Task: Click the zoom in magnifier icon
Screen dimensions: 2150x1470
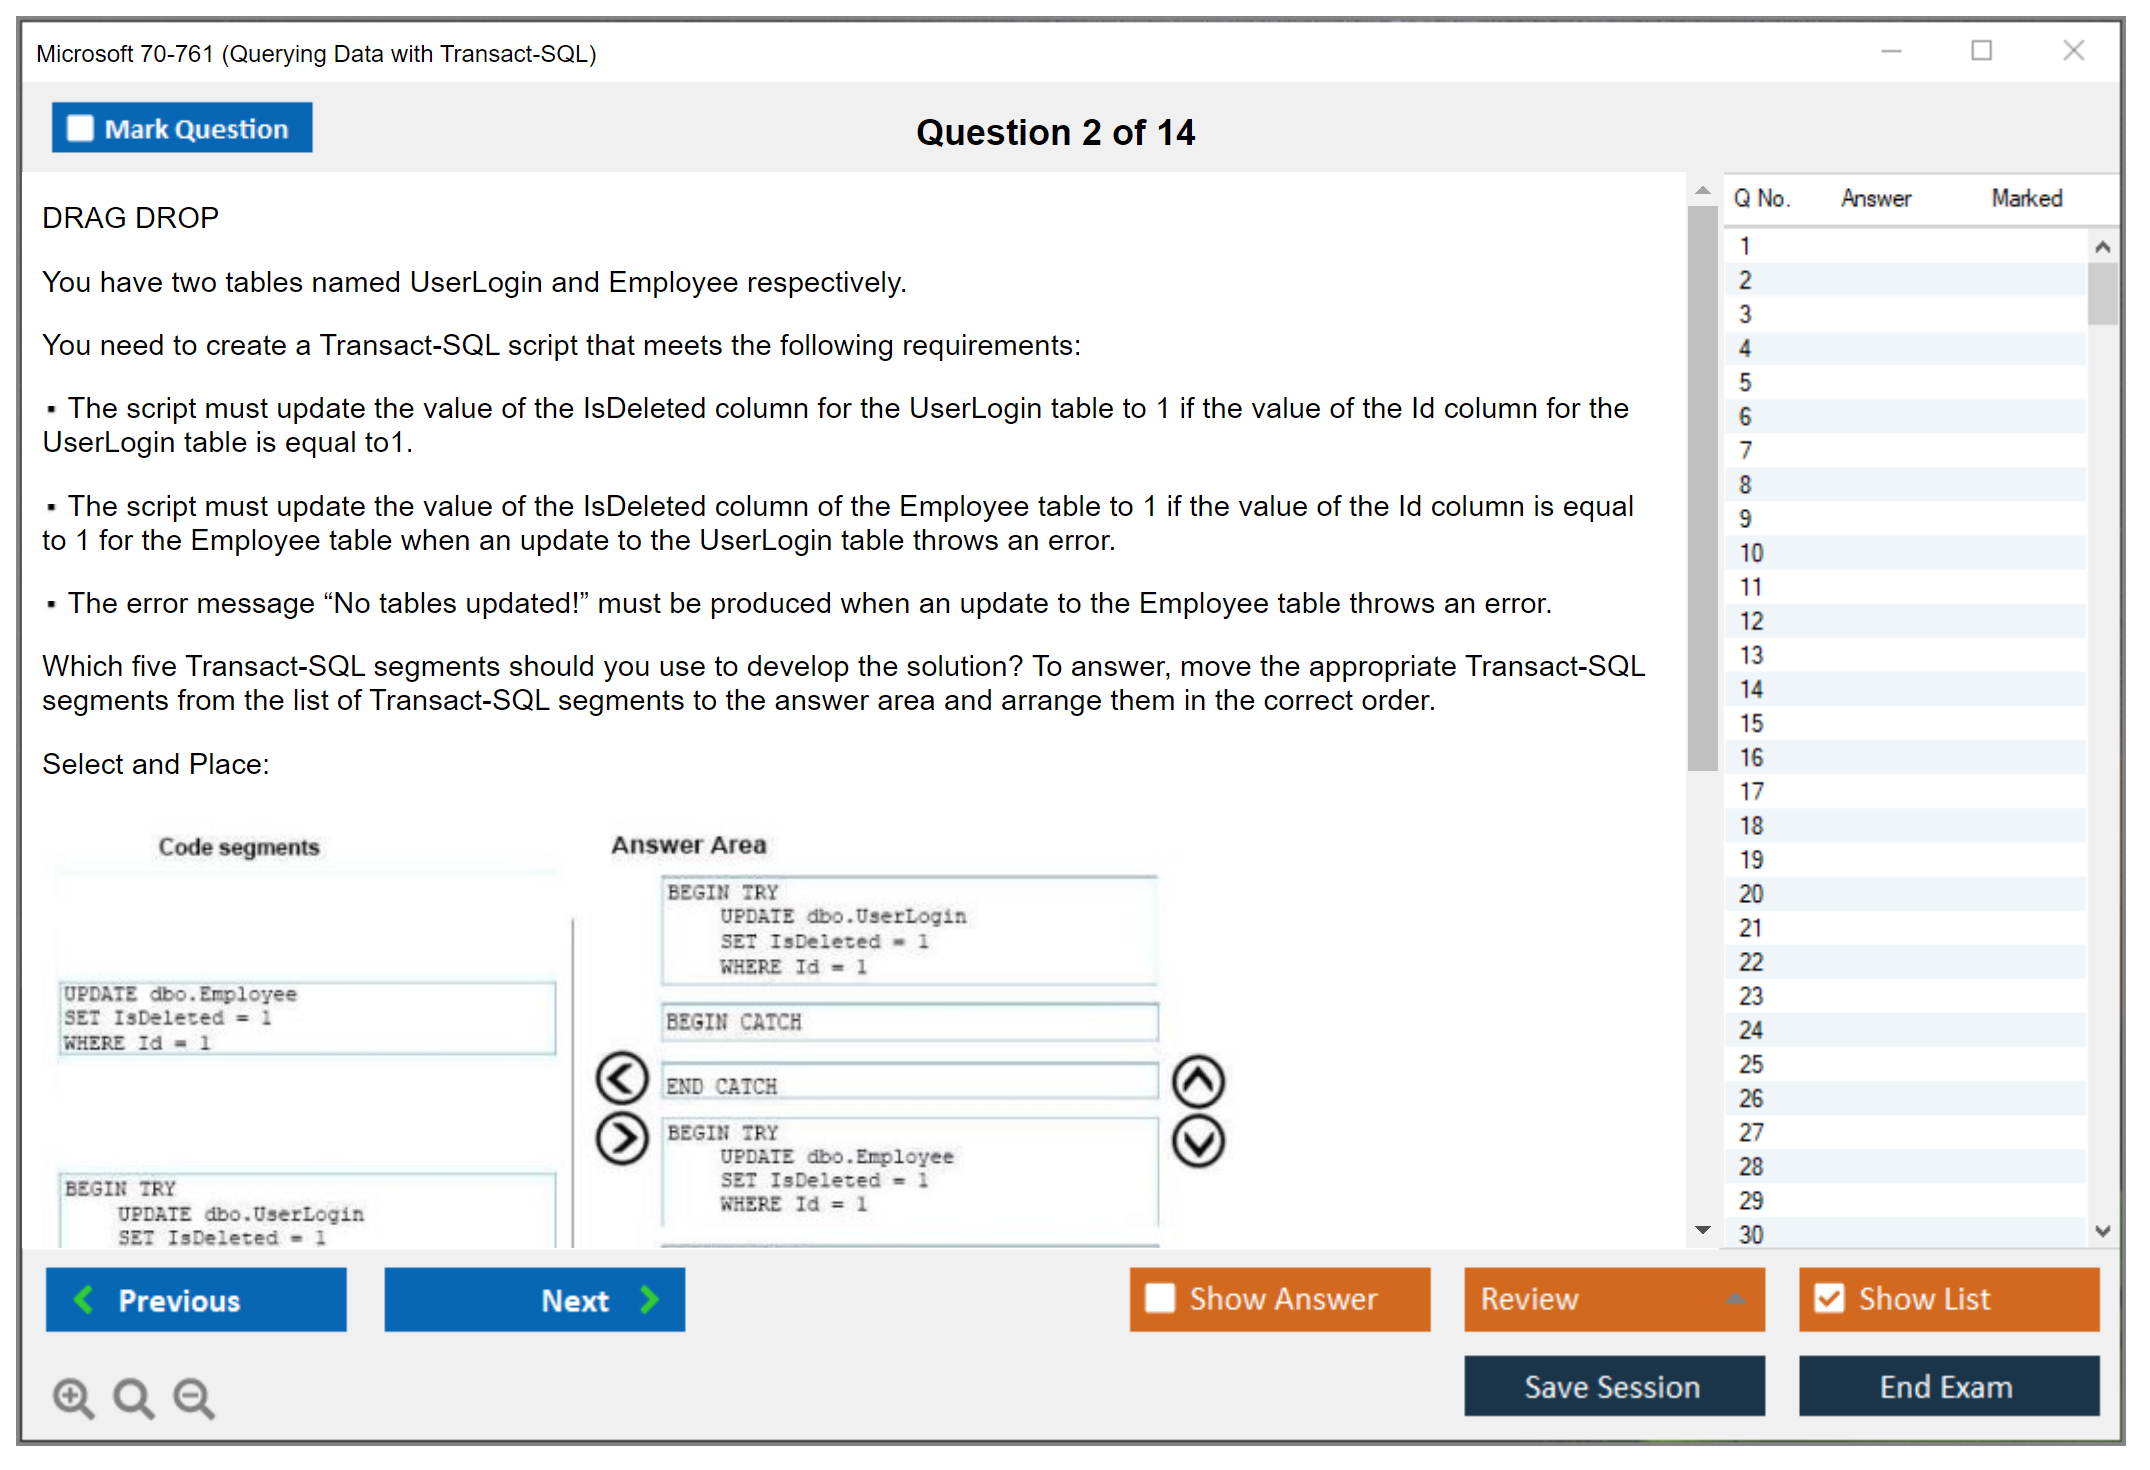Action: point(73,1397)
